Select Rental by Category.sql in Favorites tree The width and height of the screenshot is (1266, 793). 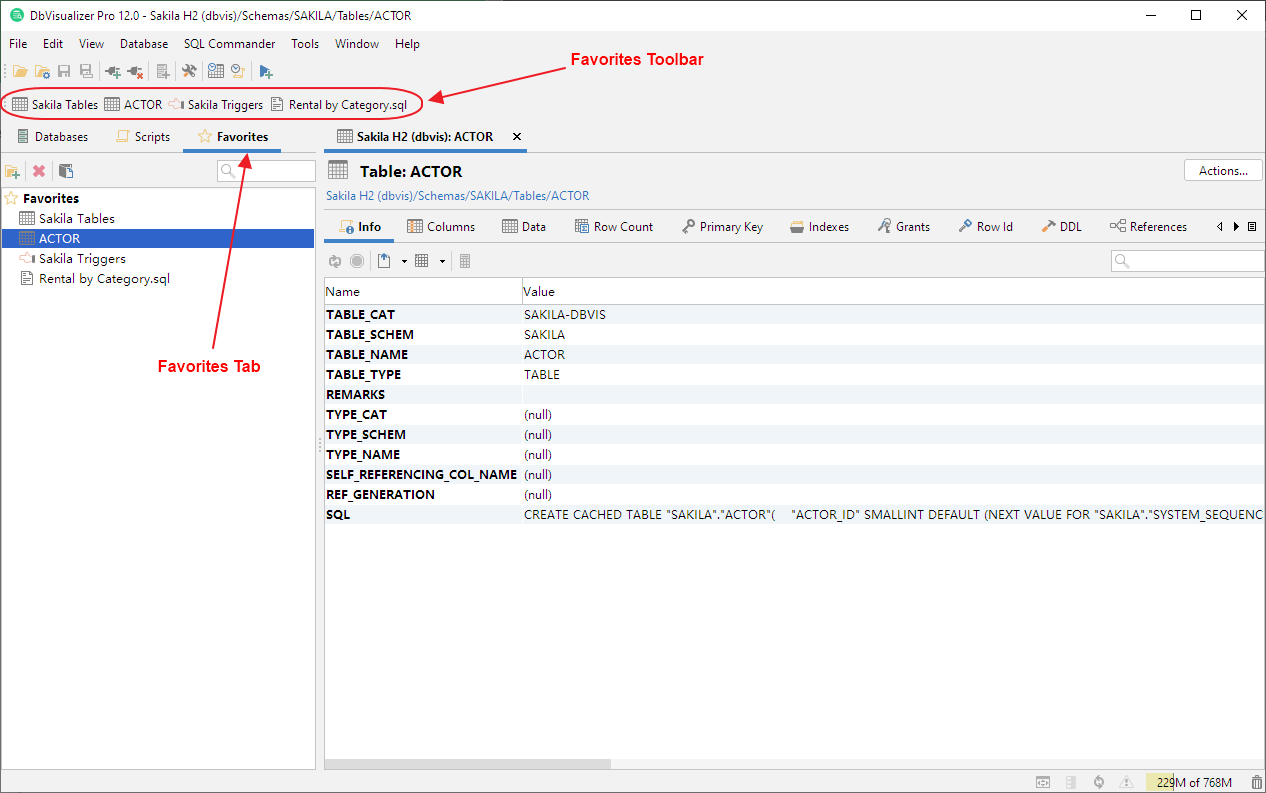point(104,279)
